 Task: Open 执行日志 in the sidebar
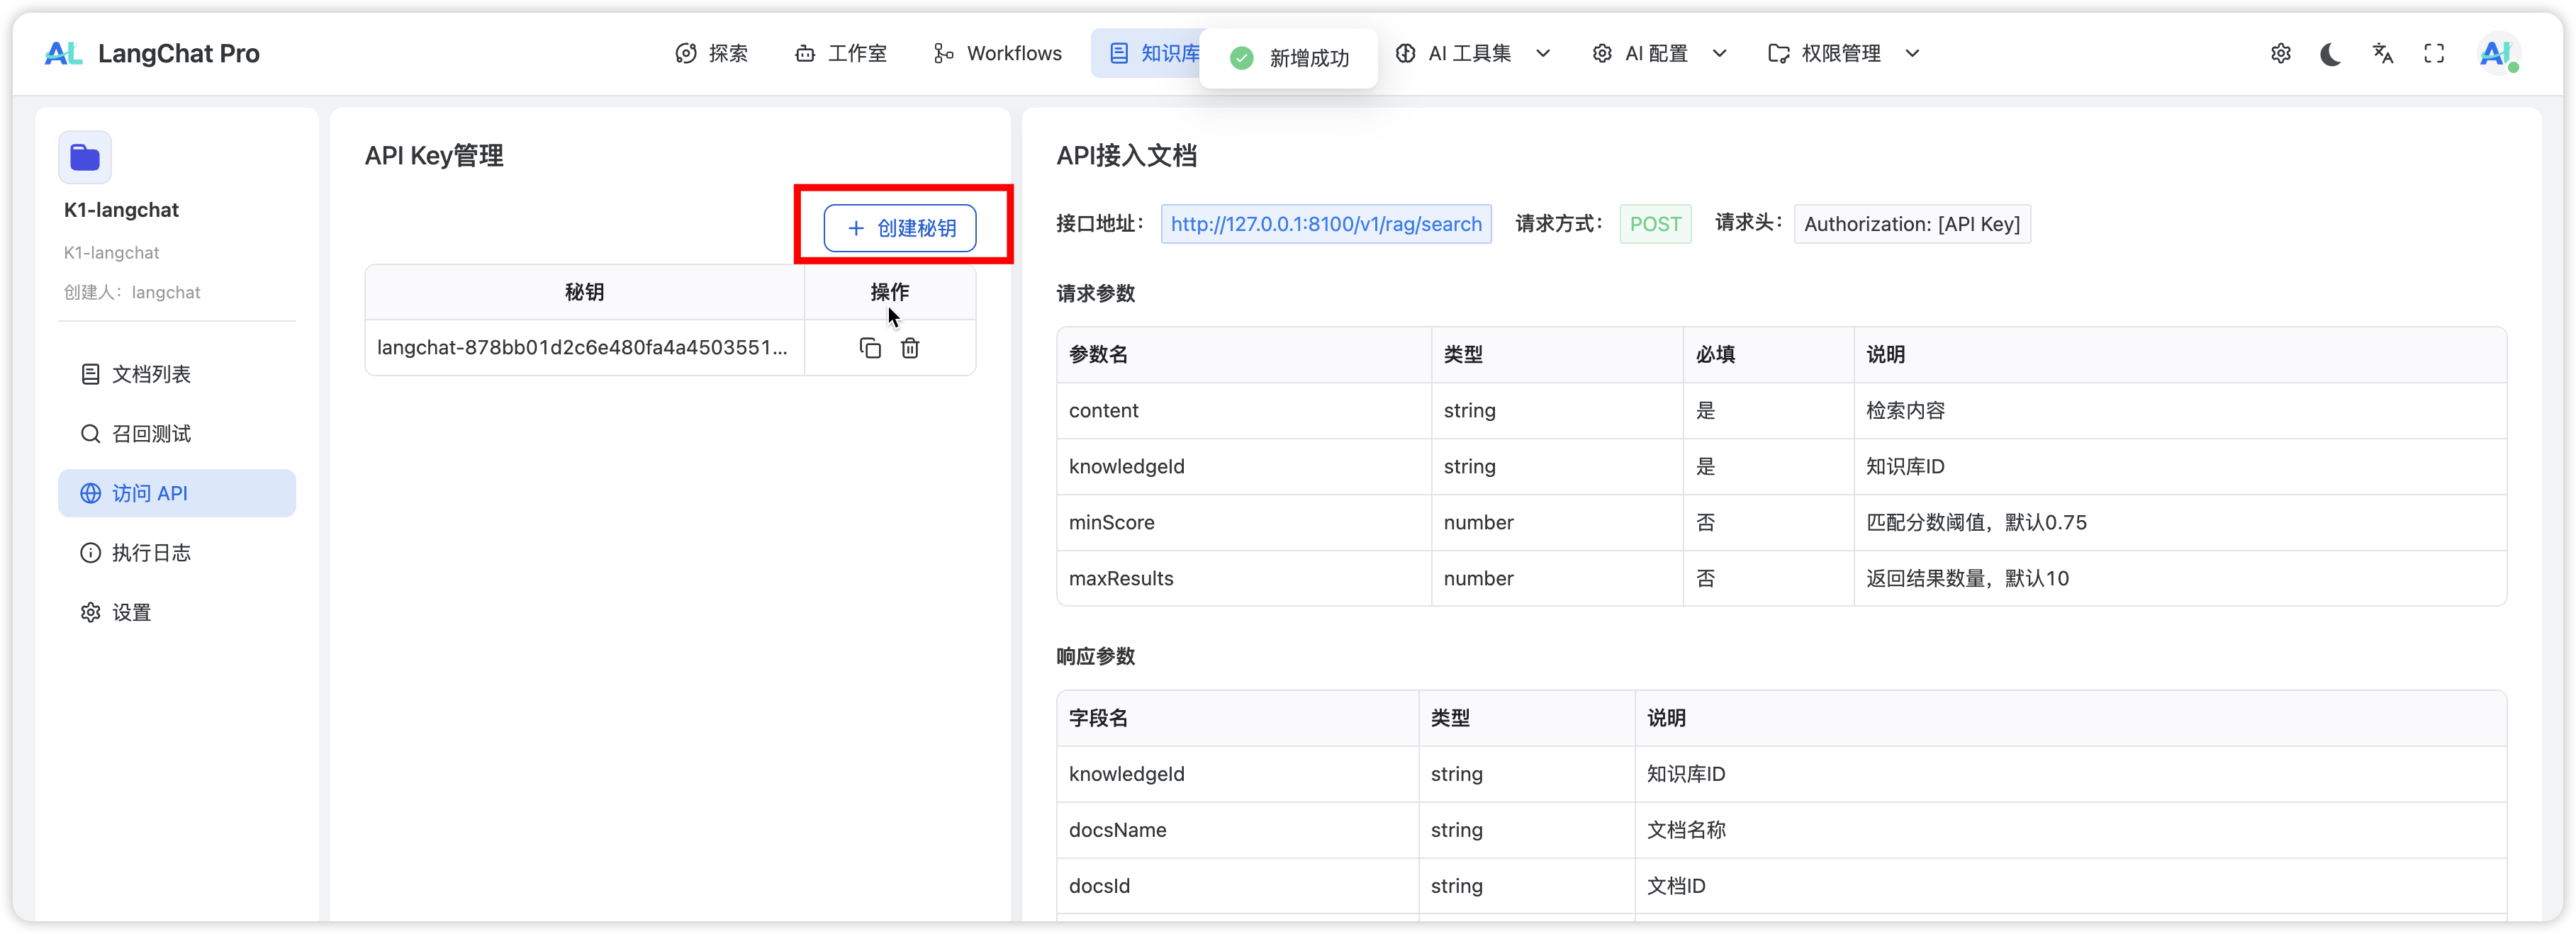click(x=150, y=553)
